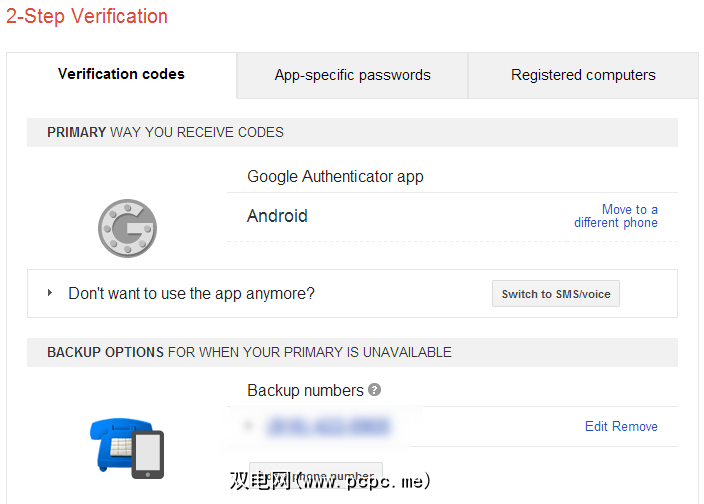
Task: Expand the "Don't want to use the app" arrow
Action: pos(50,293)
